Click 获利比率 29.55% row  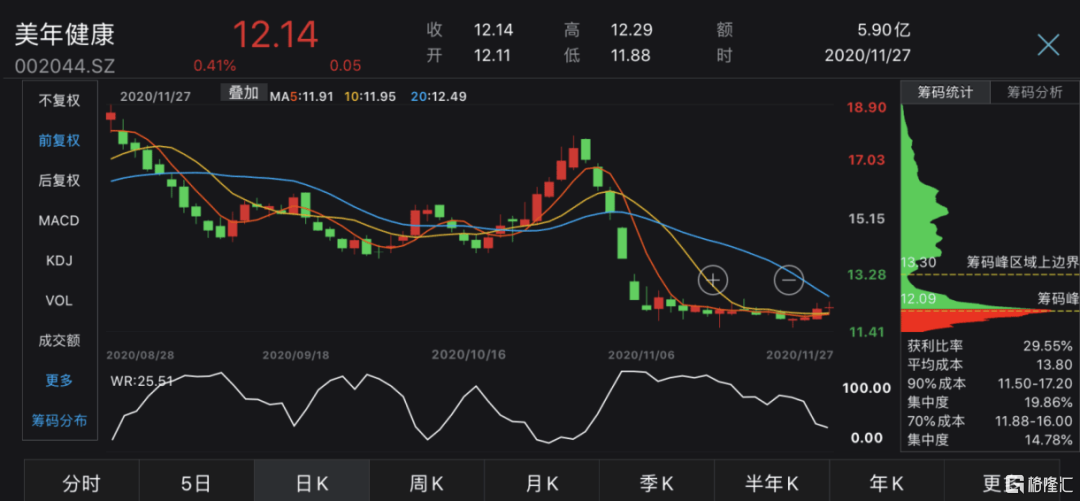click(990, 346)
